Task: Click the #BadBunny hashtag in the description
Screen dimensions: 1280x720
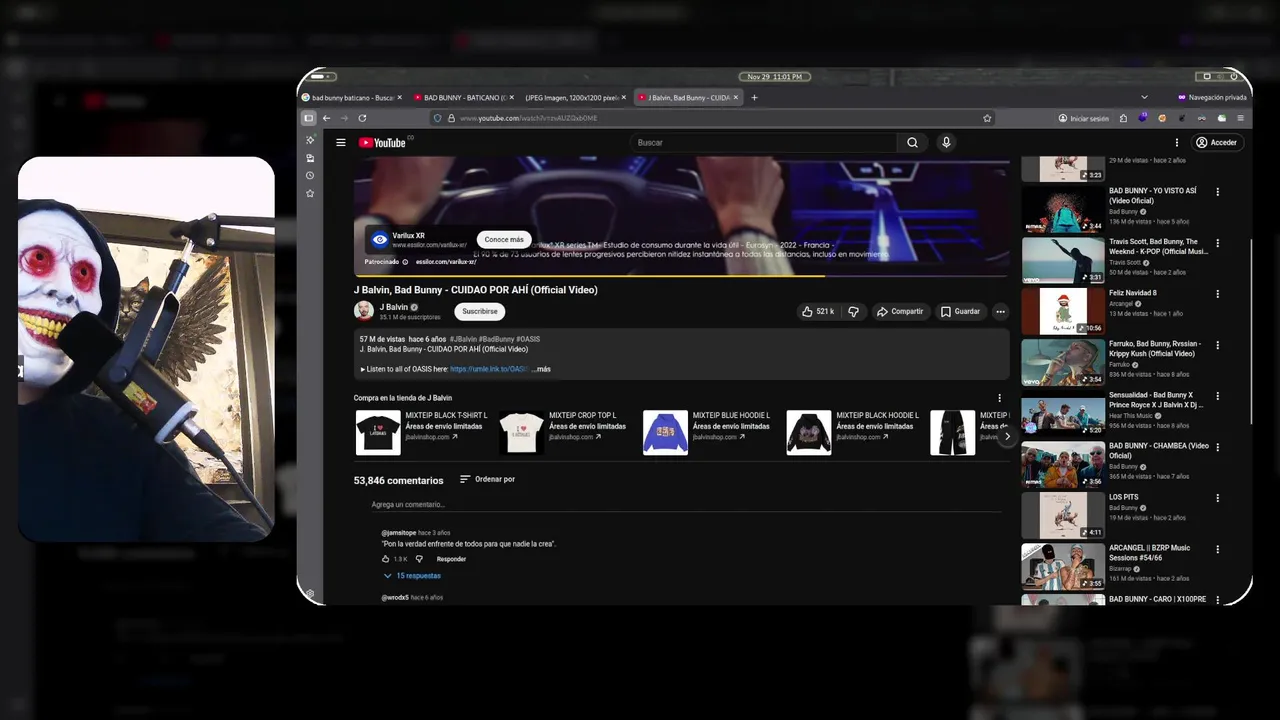Action: 496,339
